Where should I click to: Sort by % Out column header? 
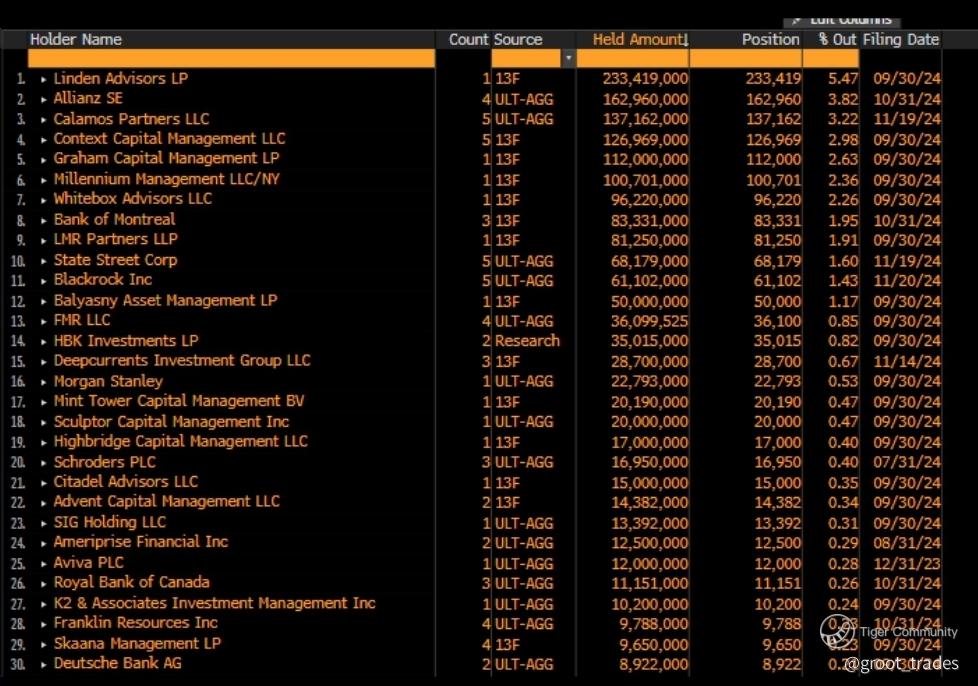[838, 39]
